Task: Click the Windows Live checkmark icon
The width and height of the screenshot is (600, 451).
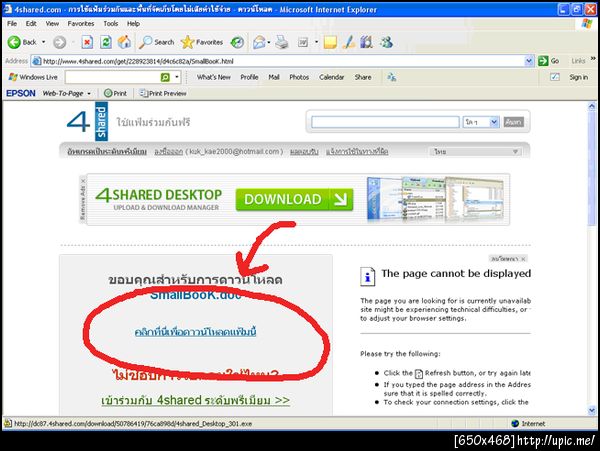Action: click(554, 77)
